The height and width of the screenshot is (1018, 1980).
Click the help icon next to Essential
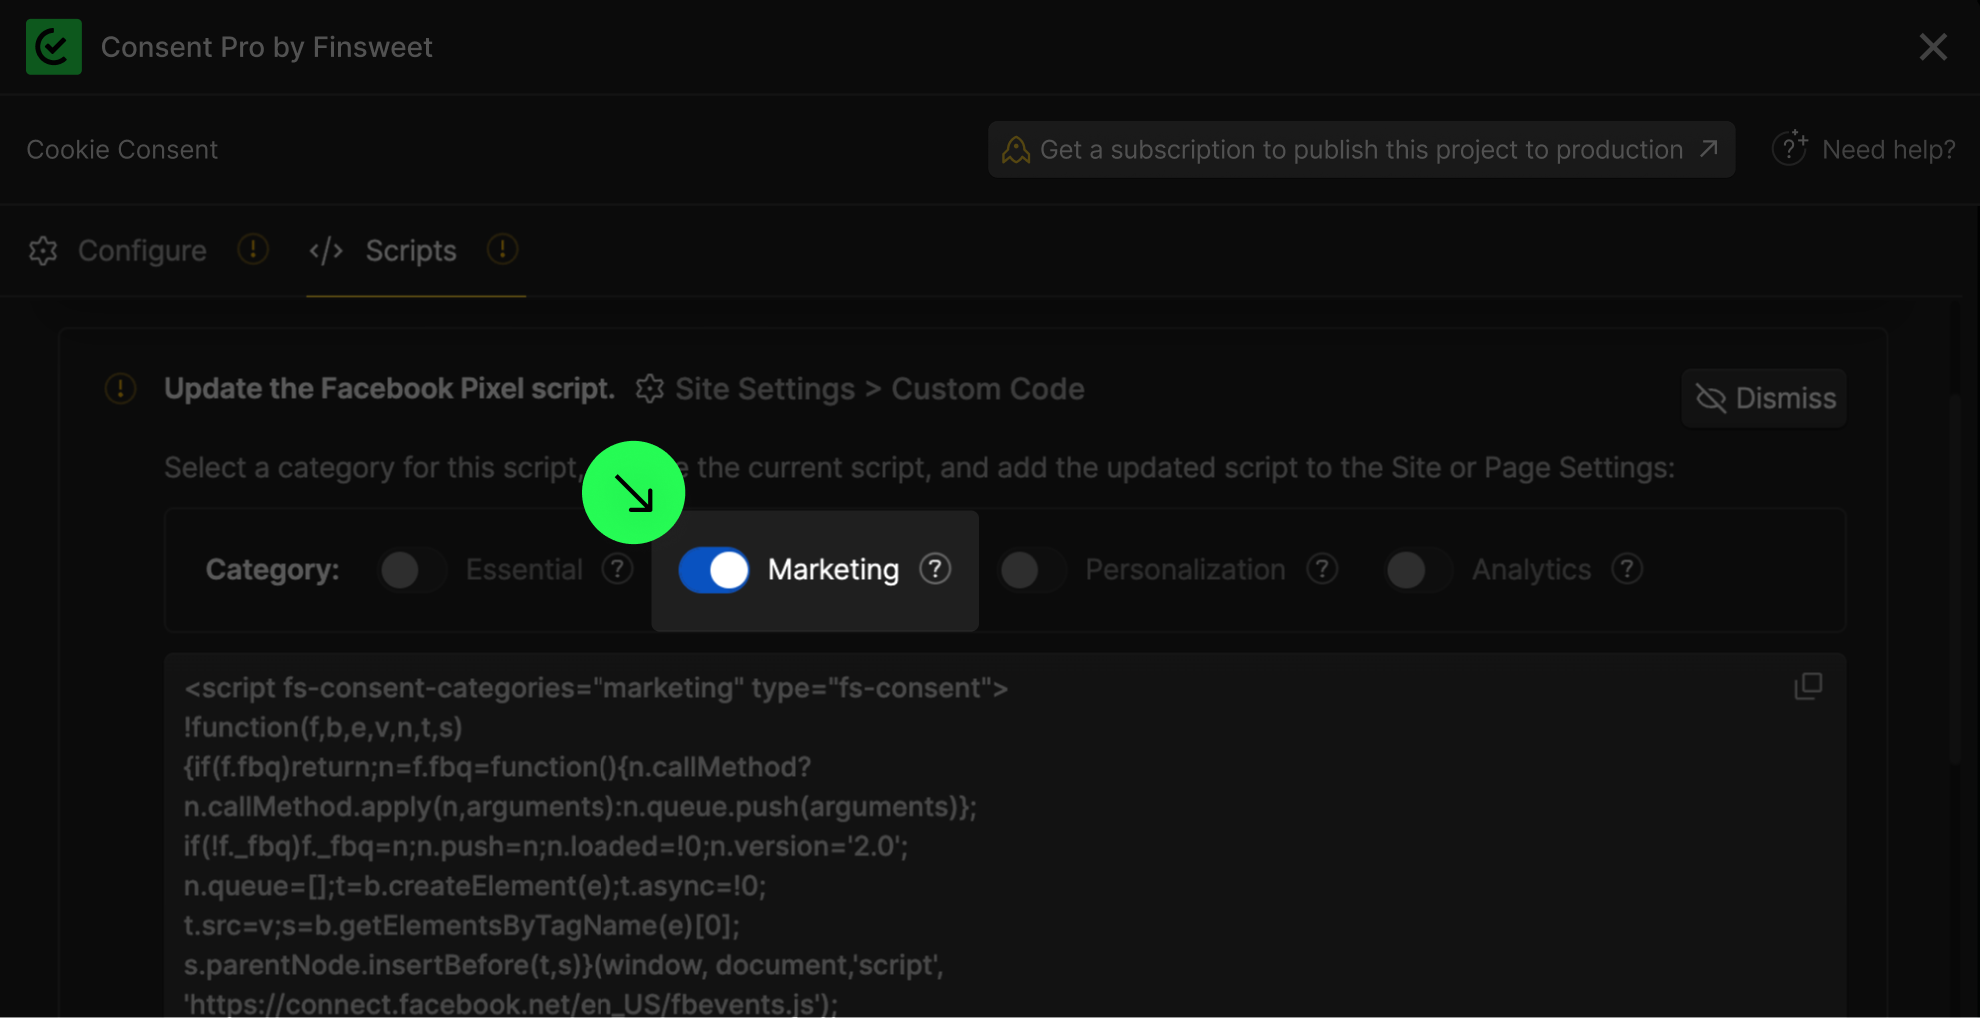tap(618, 569)
